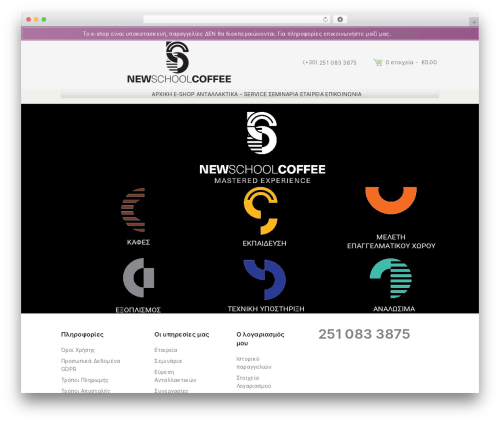Dismiss the purple e-shop notice banner
Viewport: 500px width, 423px height.
[x=405, y=34]
